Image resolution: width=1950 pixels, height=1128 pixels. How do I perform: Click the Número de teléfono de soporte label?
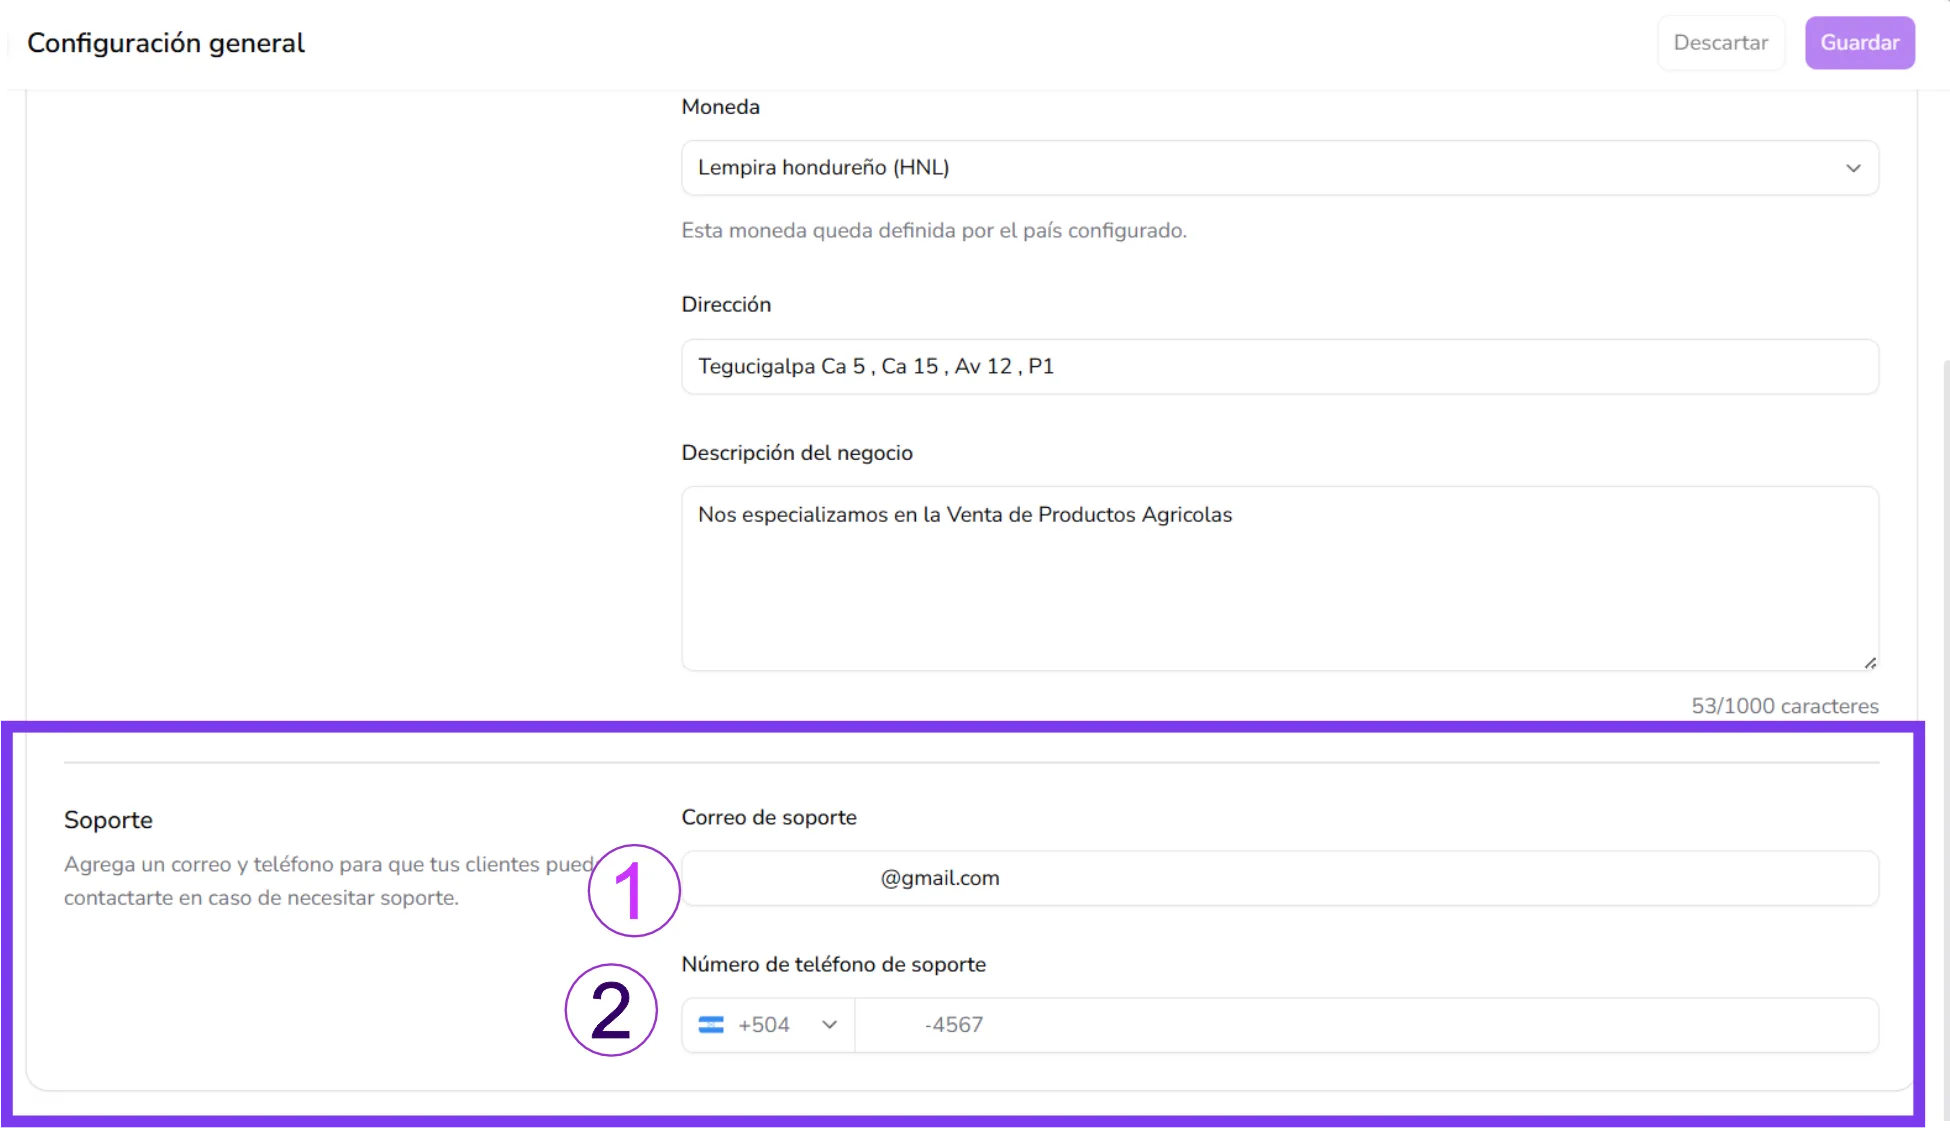tap(834, 964)
